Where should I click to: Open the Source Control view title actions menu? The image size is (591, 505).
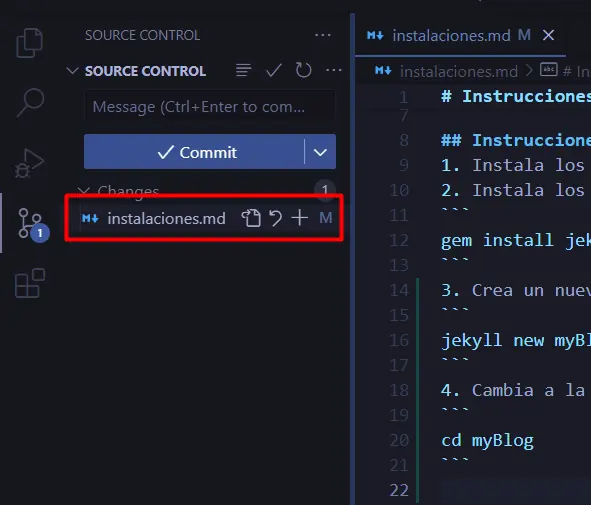coord(323,35)
